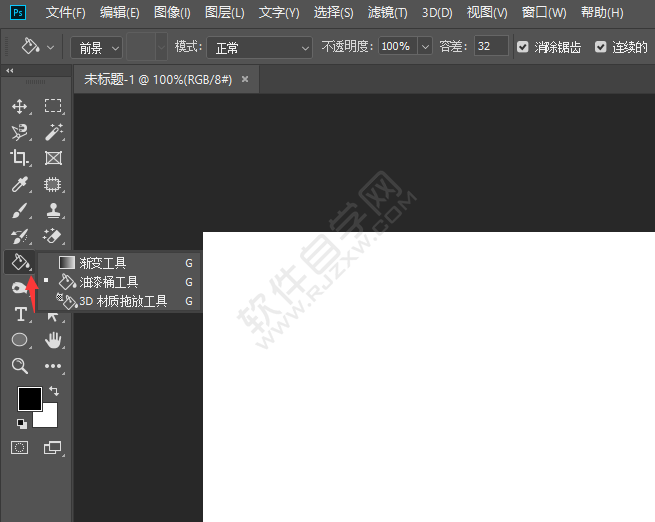Click the Photoshop Ps logo
655x522 pixels.
pos(18,13)
